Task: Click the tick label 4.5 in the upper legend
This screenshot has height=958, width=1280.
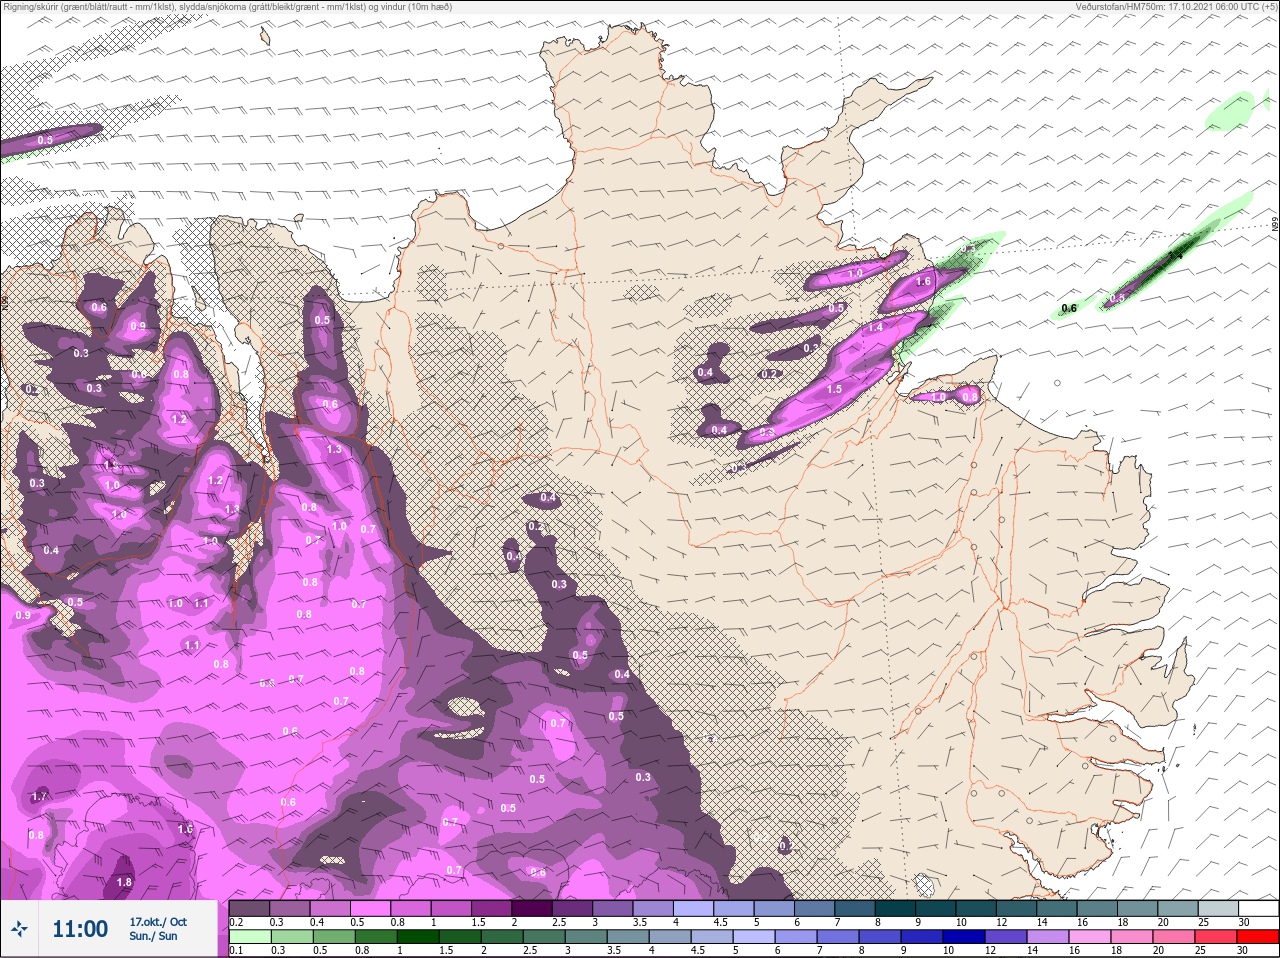Action: [720, 922]
